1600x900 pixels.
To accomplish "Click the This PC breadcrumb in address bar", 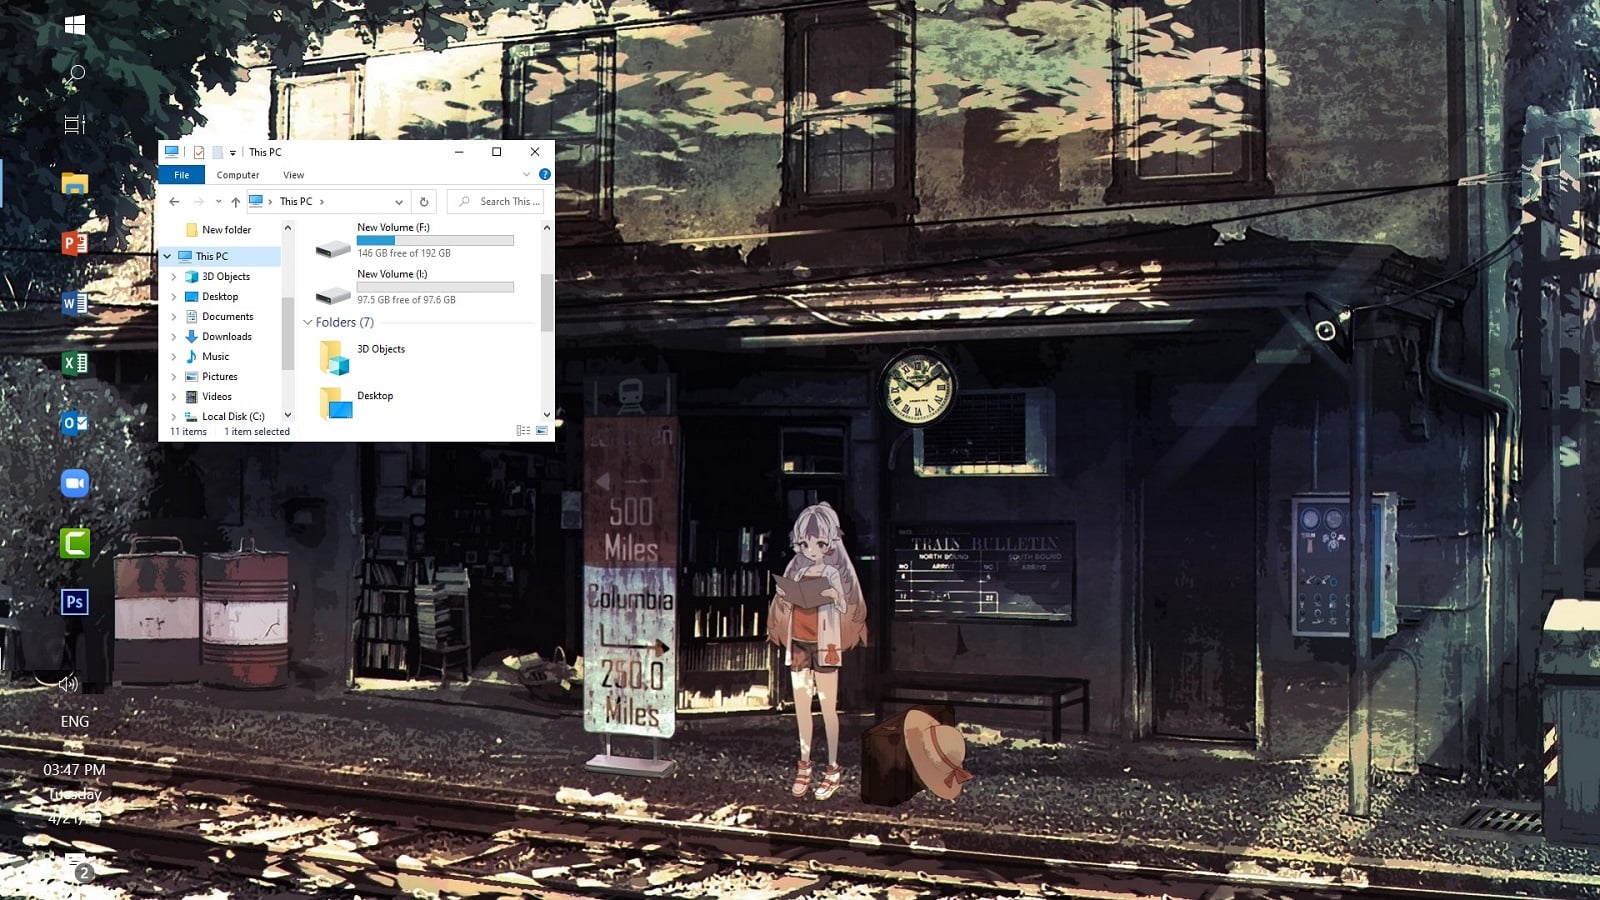I will pos(296,202).
